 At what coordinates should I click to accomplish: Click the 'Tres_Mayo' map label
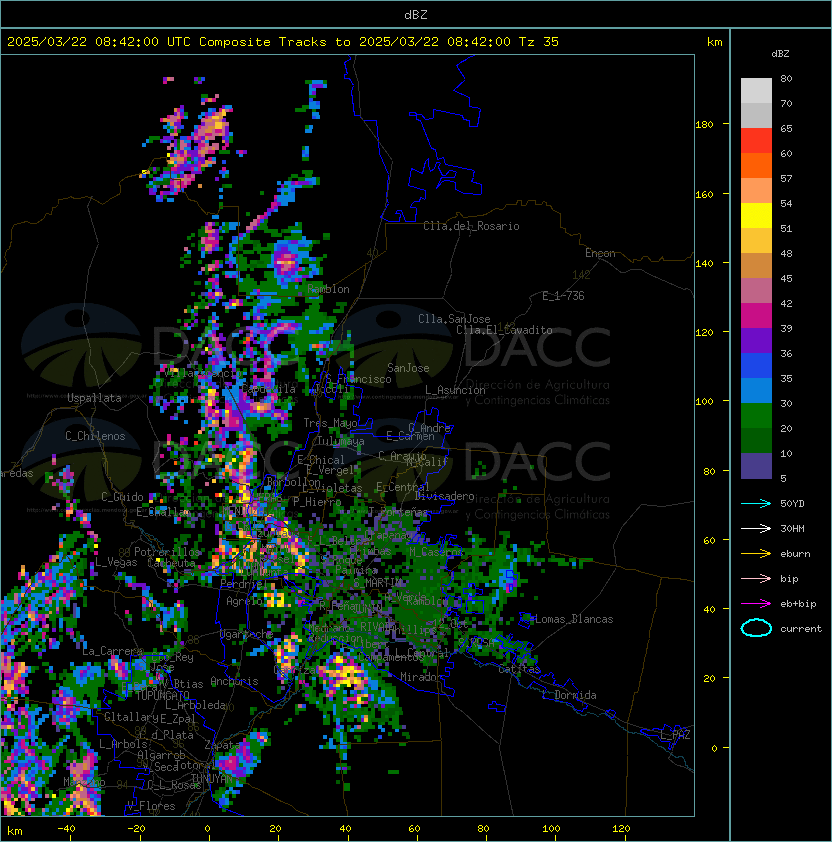click(330, 423)
